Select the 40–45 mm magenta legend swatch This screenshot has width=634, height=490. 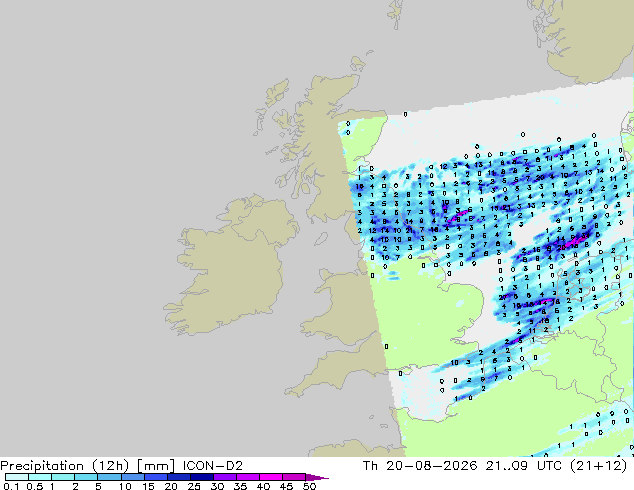[271, 477]
